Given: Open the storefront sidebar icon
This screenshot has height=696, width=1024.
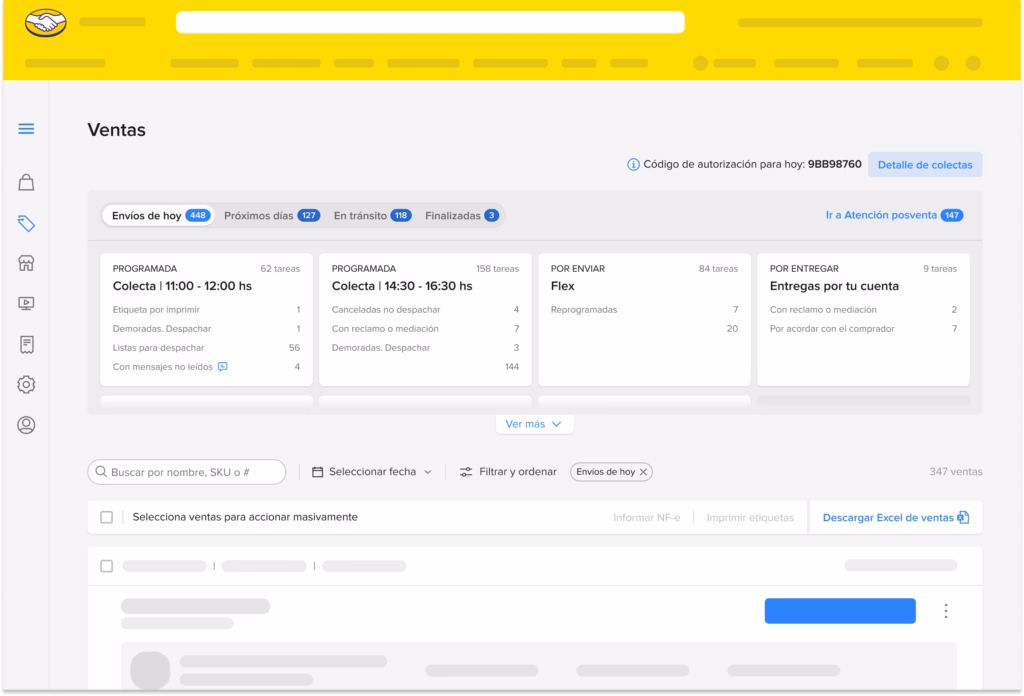Looking at the screenshot, I should [x=26, y=263].
